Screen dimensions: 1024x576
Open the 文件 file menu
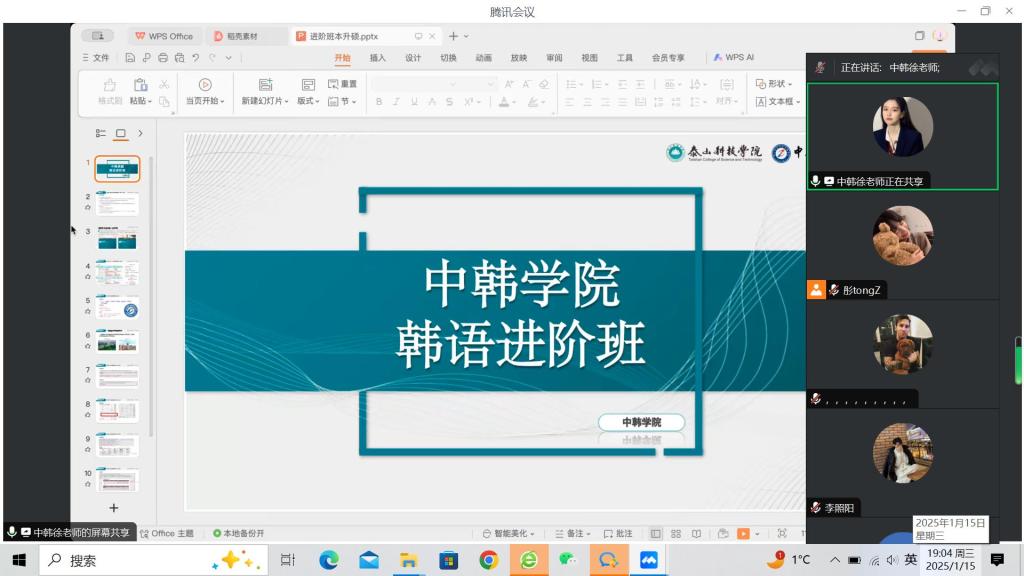pos(96,57)
